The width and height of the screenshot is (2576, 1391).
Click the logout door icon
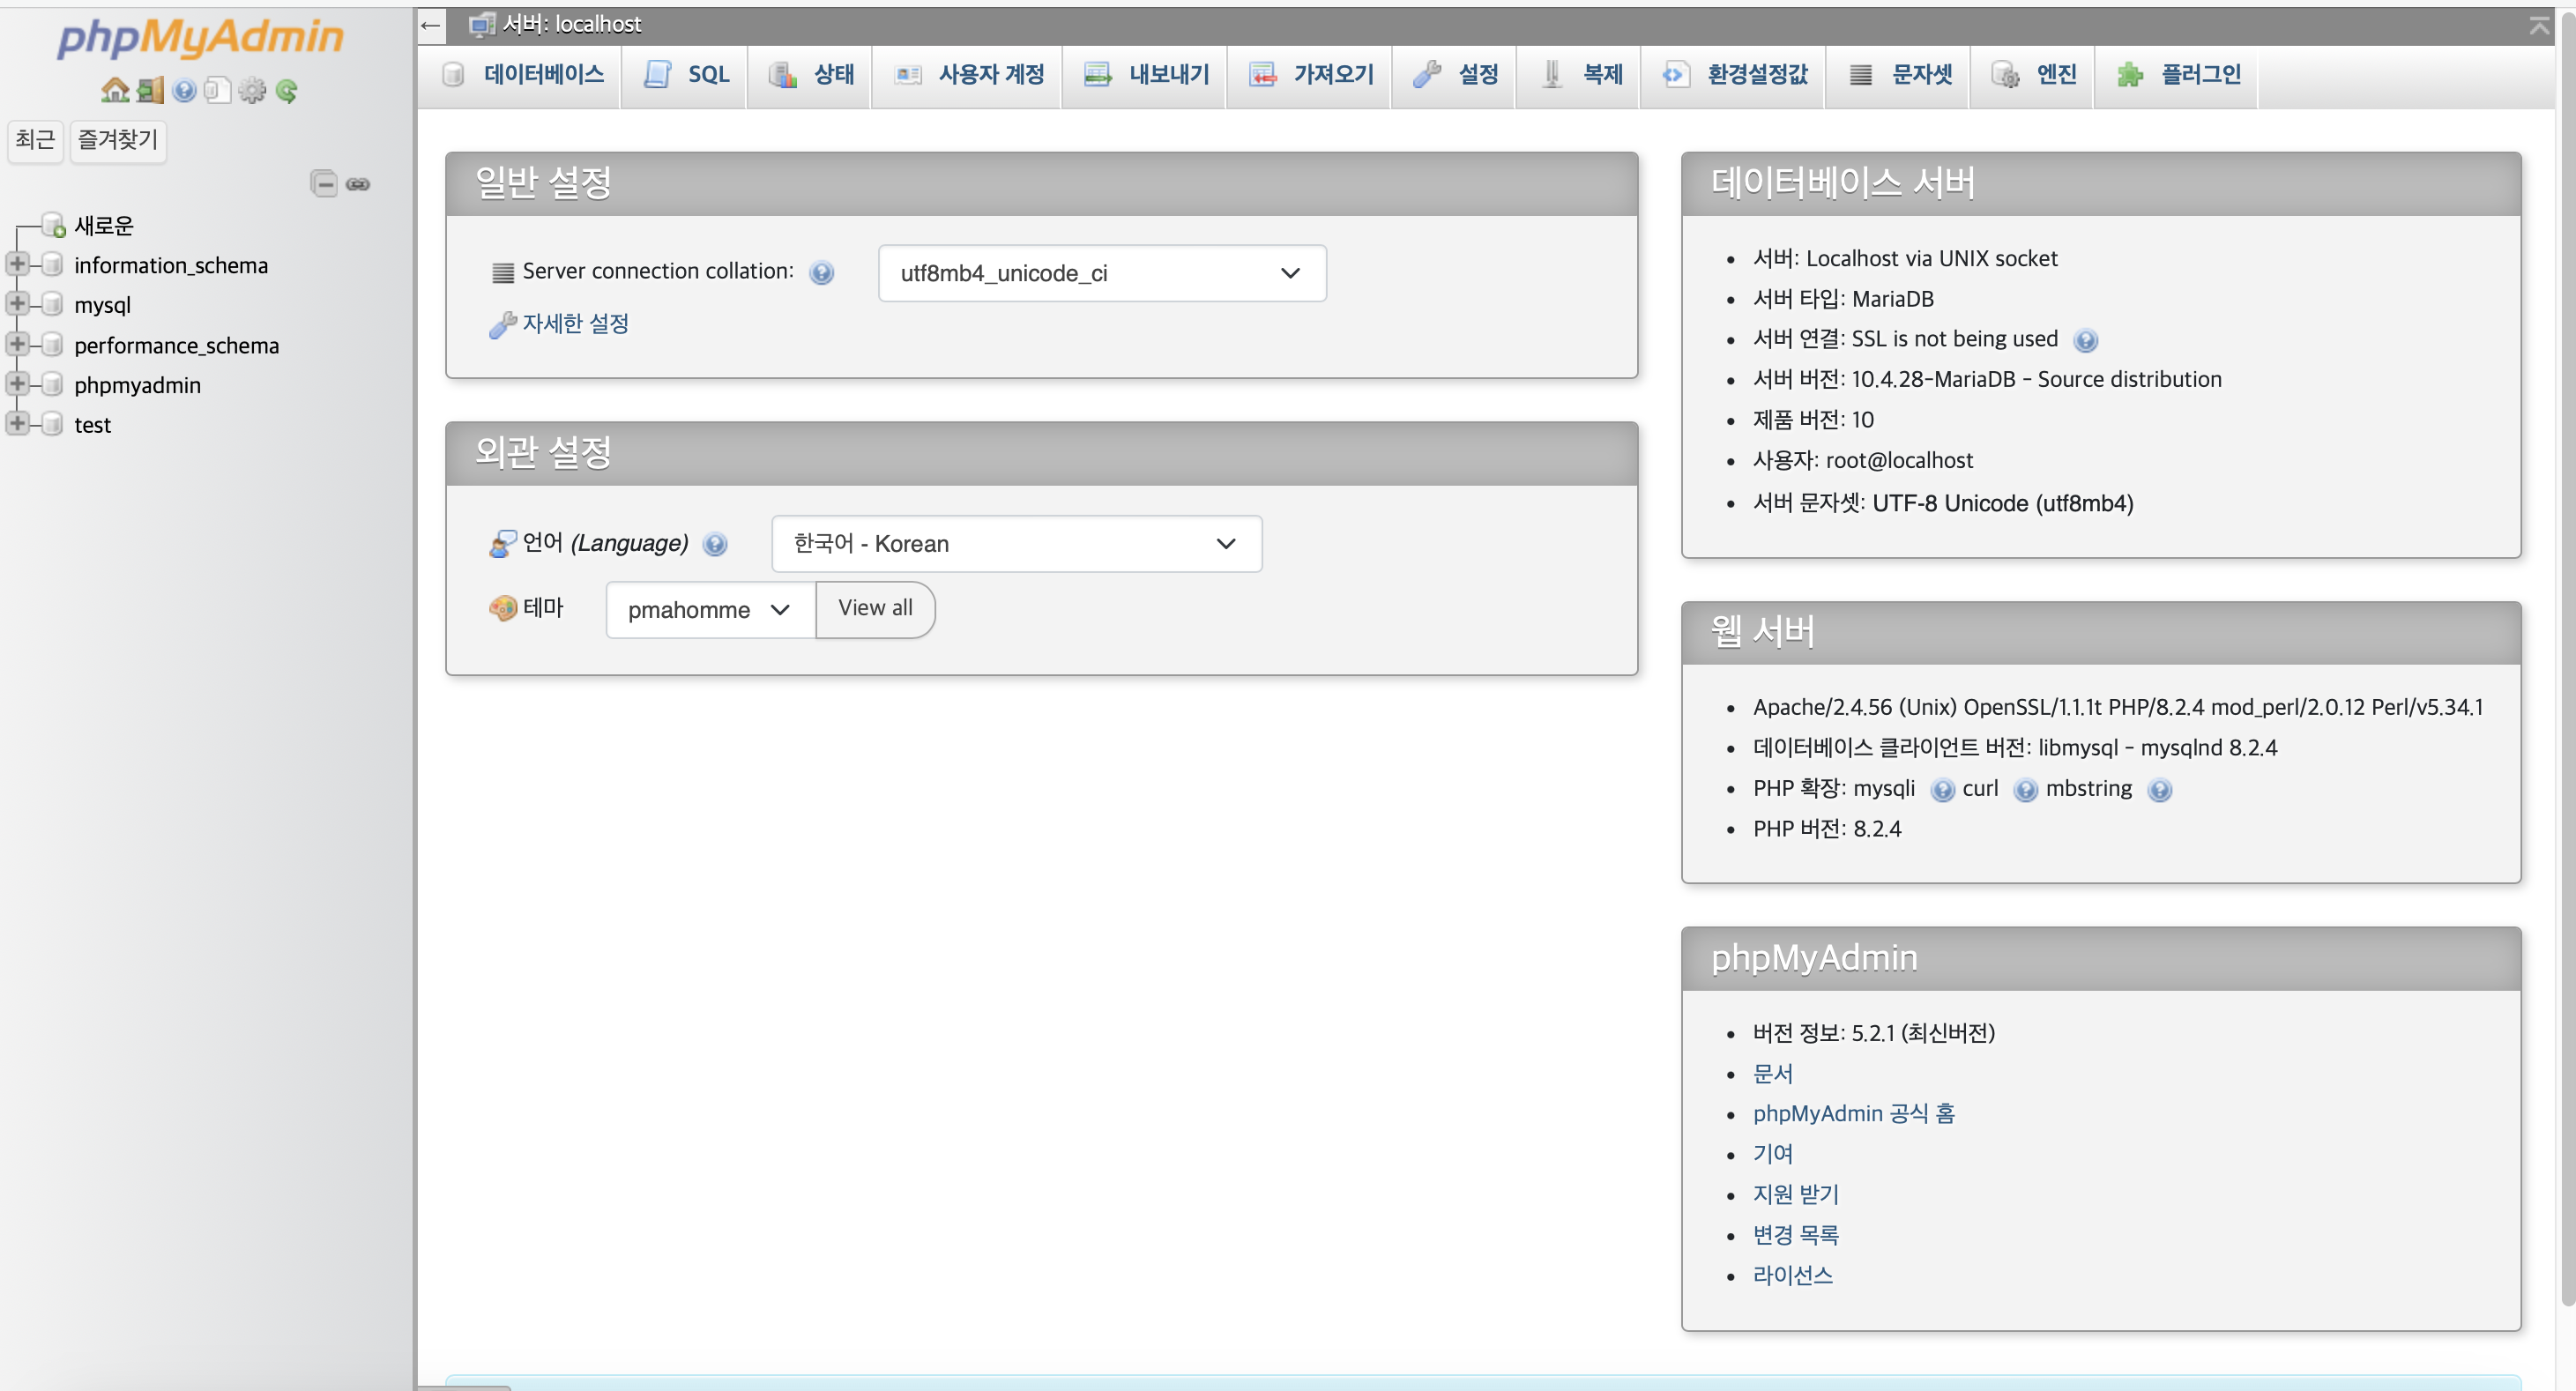click(x=150, y=91)
